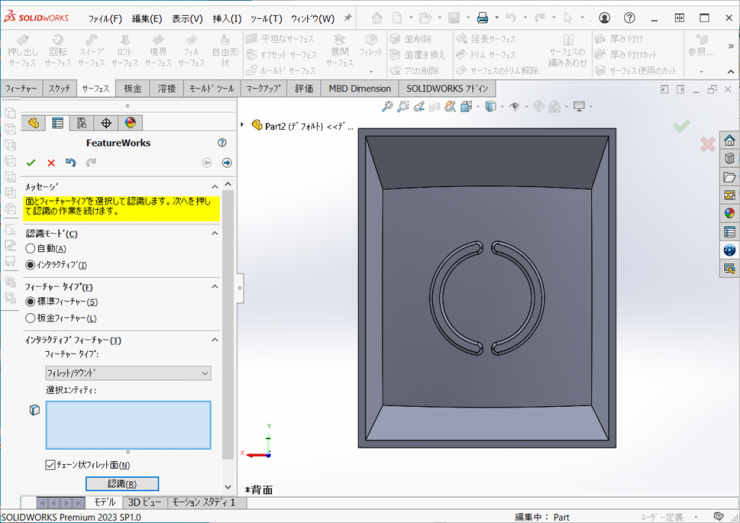Expand the Part2 tree in the viewport

coord(244,126)
